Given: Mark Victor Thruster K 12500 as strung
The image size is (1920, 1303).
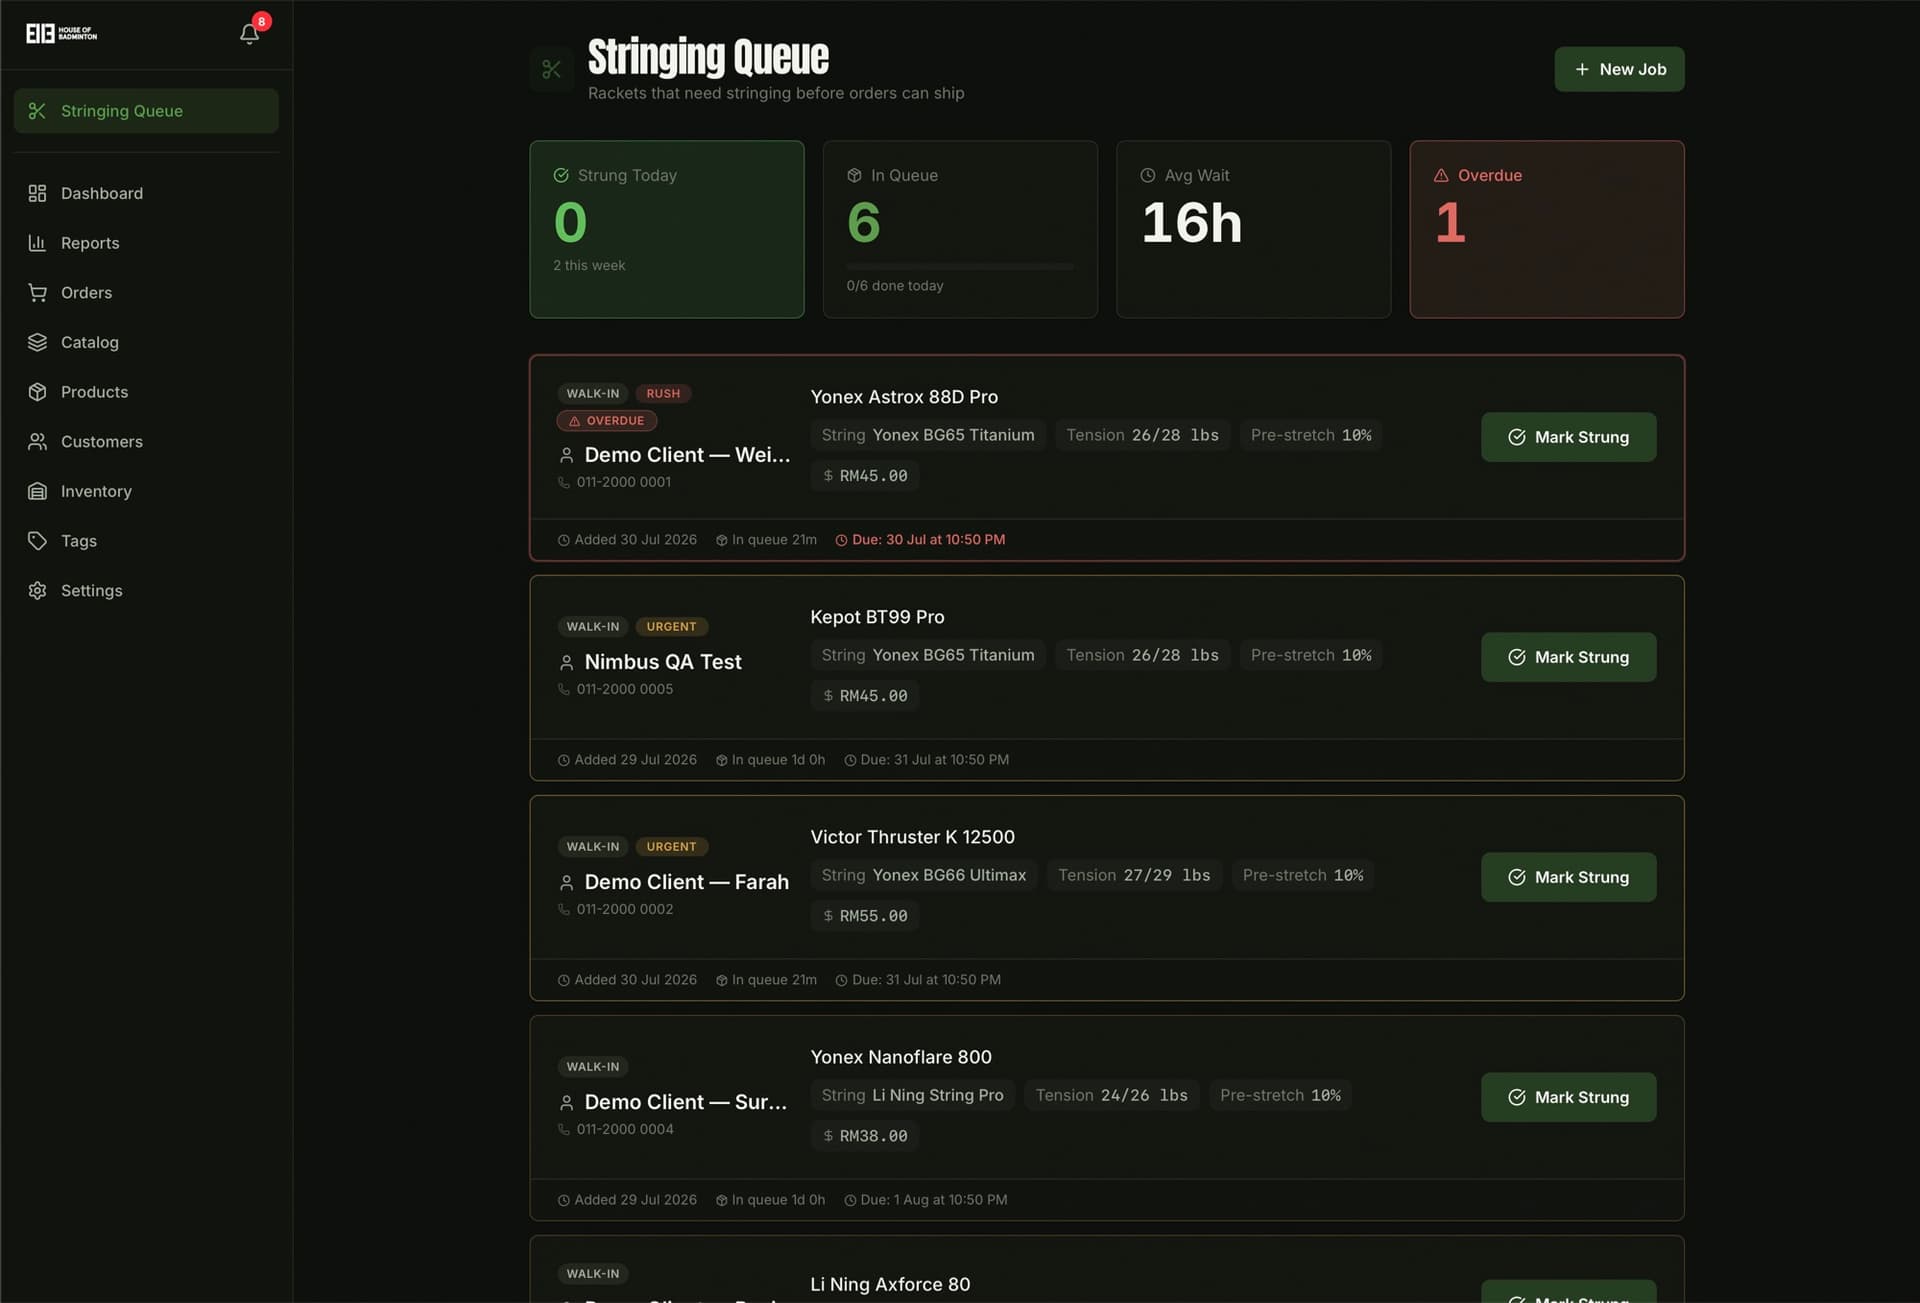Looking at the screenshot, I should (x=1568, y=877).
